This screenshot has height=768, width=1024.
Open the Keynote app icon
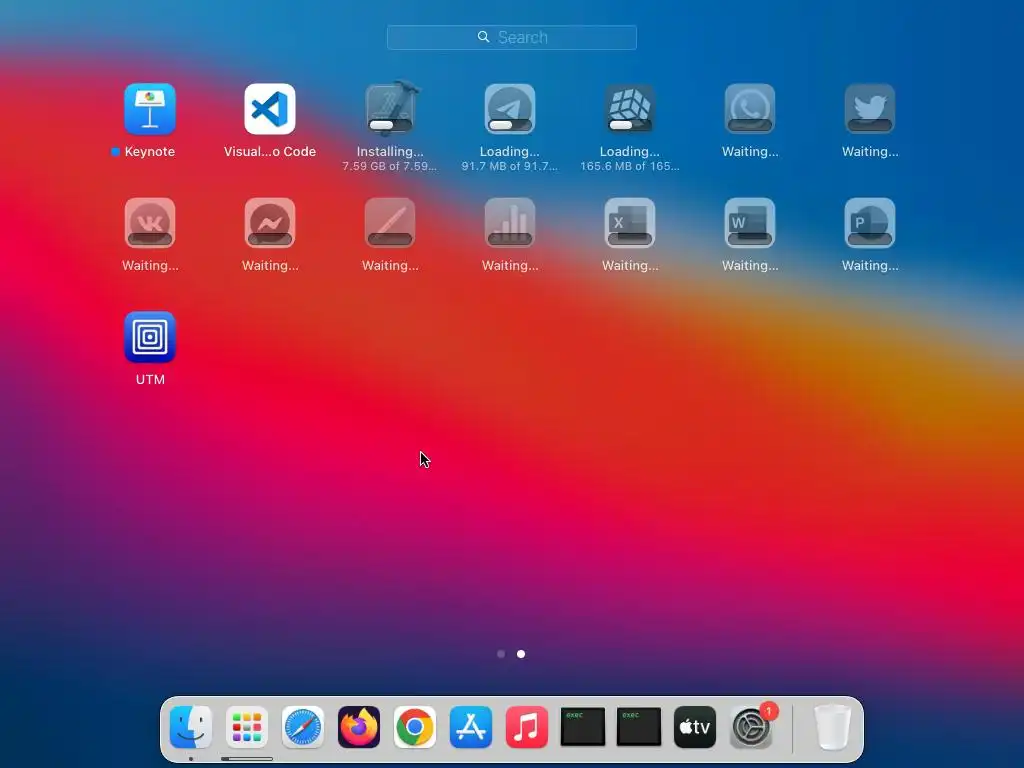tap(150, 109)
